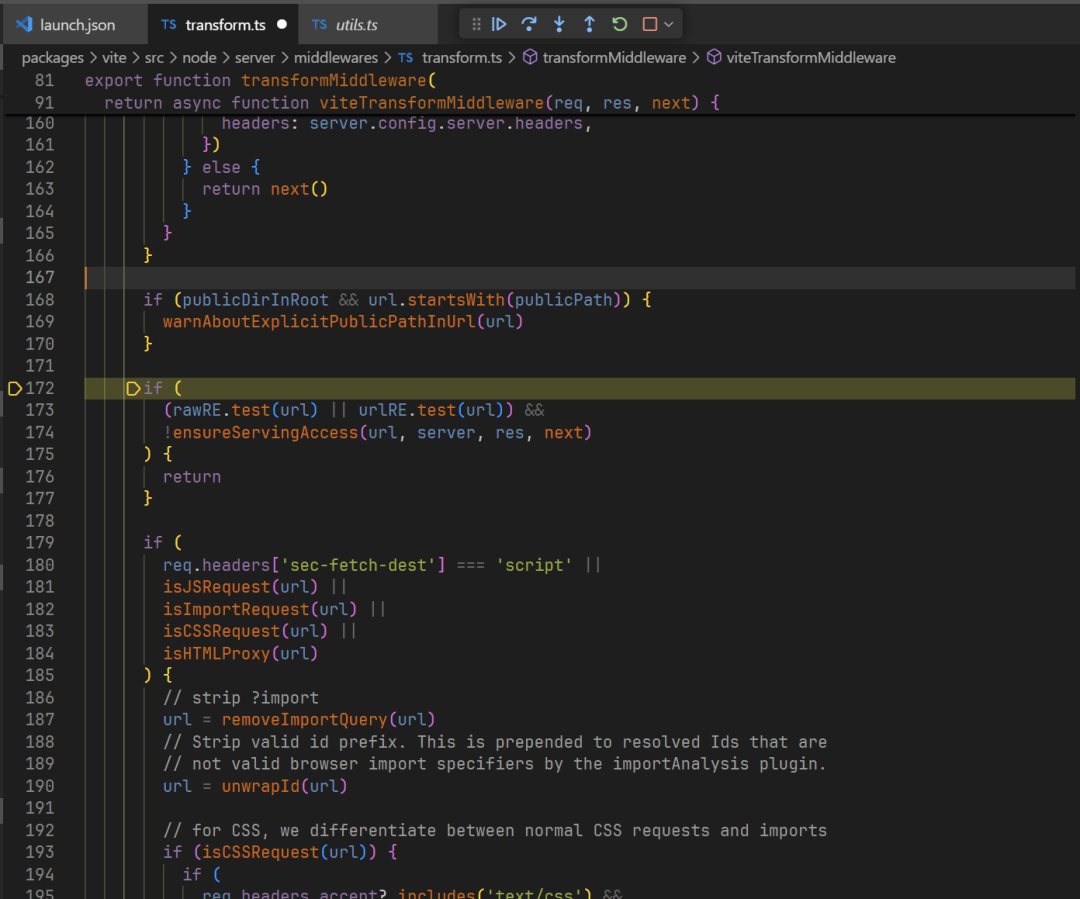
Task: Open the utils.ts editor tab
Action: click(x=355, y=24)
